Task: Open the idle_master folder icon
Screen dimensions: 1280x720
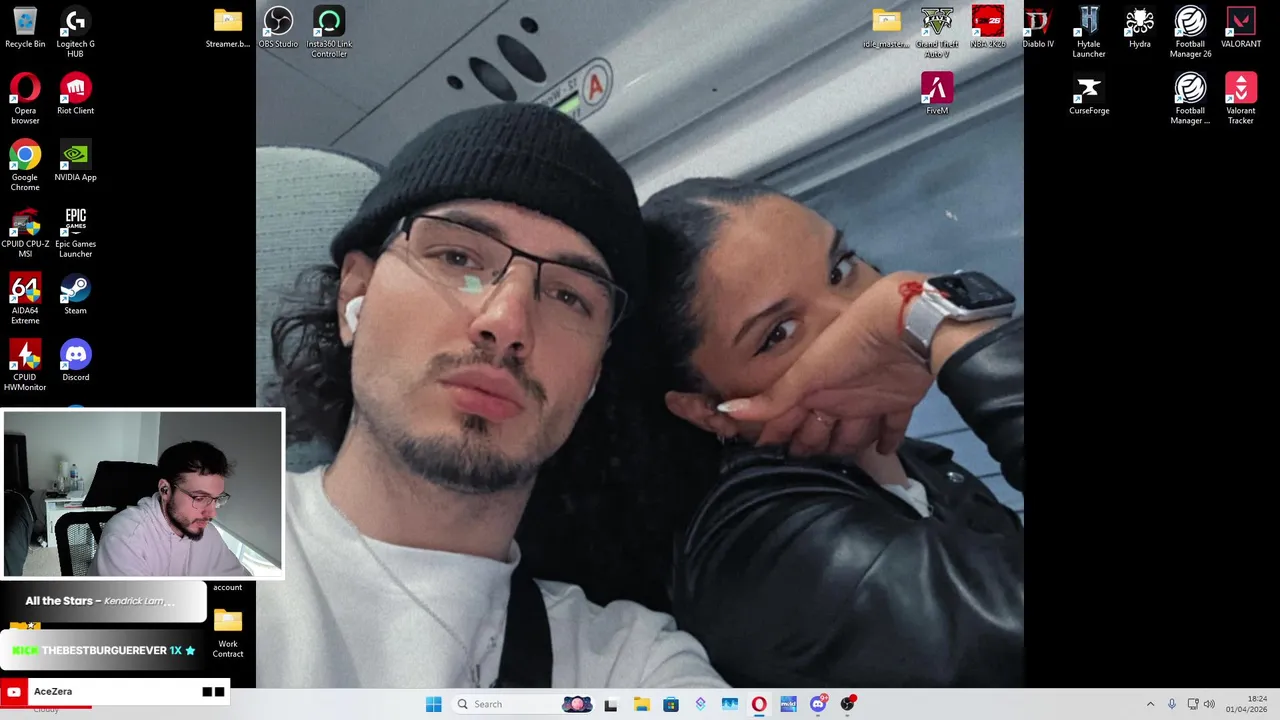Action: point(886,28)
